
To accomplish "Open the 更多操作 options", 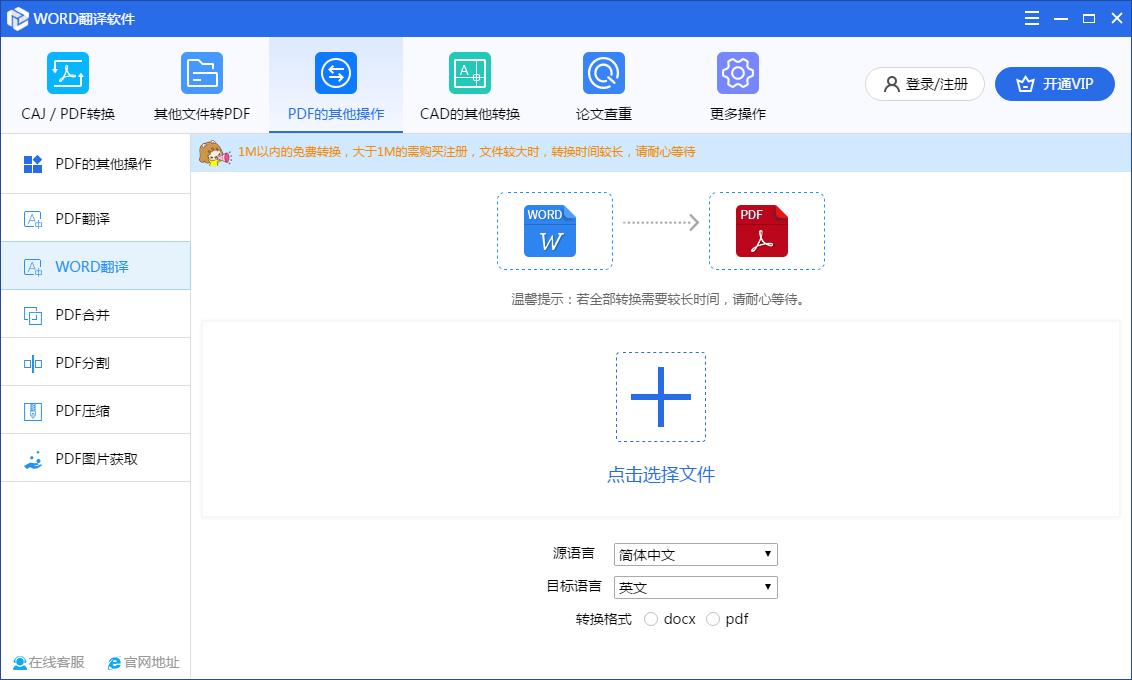I will (x=737, y=84).
